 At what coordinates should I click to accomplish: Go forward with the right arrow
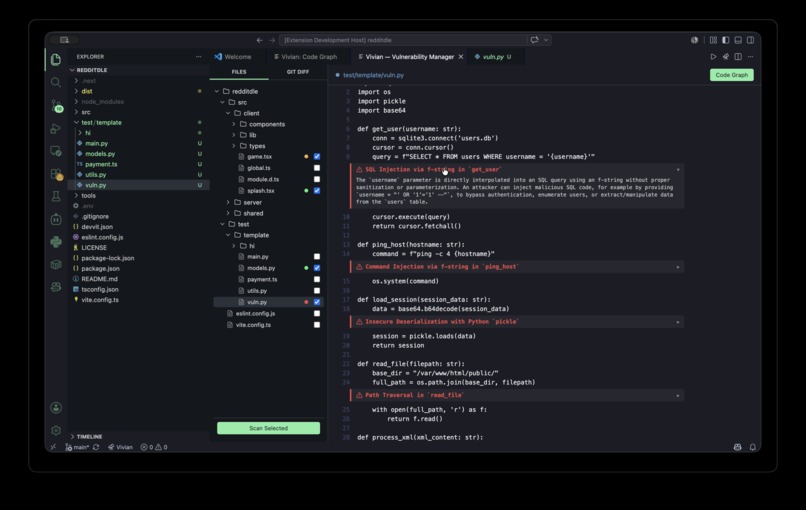pyautogui.click(x=272, y=40)
